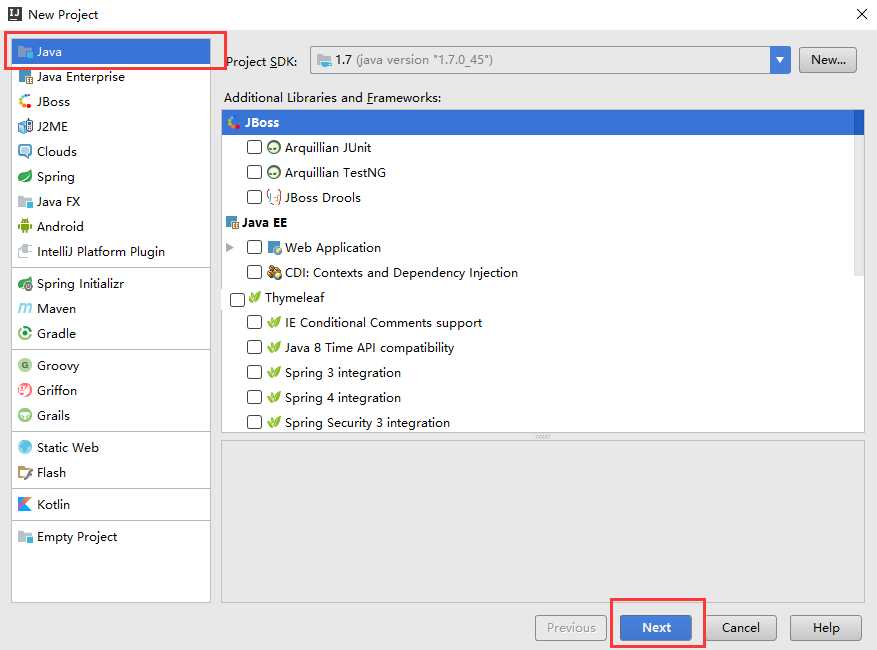Click the Spring Initializr icon

pyautogui.click(x=25, y=284)
